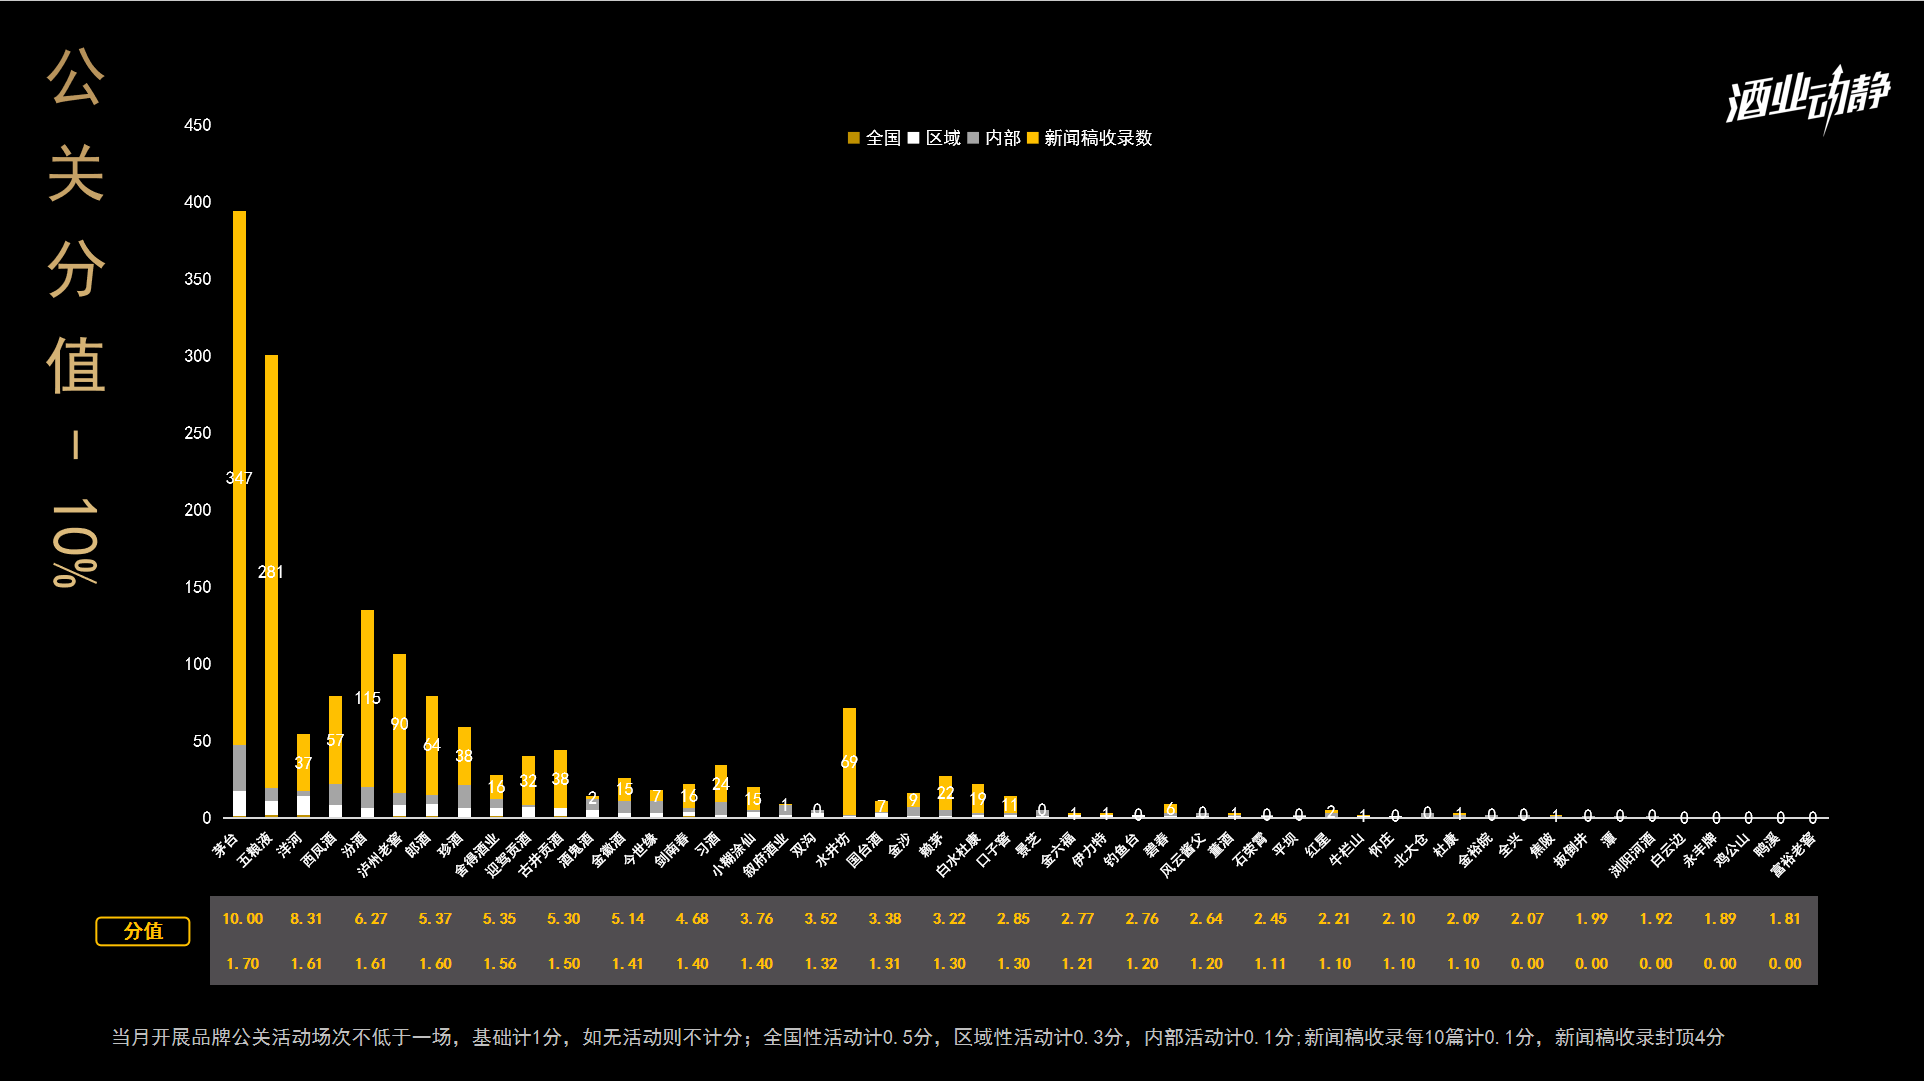Click x-axis label 浏阳河酒
The image size is (1924, 1081).
pos(1631,854)
